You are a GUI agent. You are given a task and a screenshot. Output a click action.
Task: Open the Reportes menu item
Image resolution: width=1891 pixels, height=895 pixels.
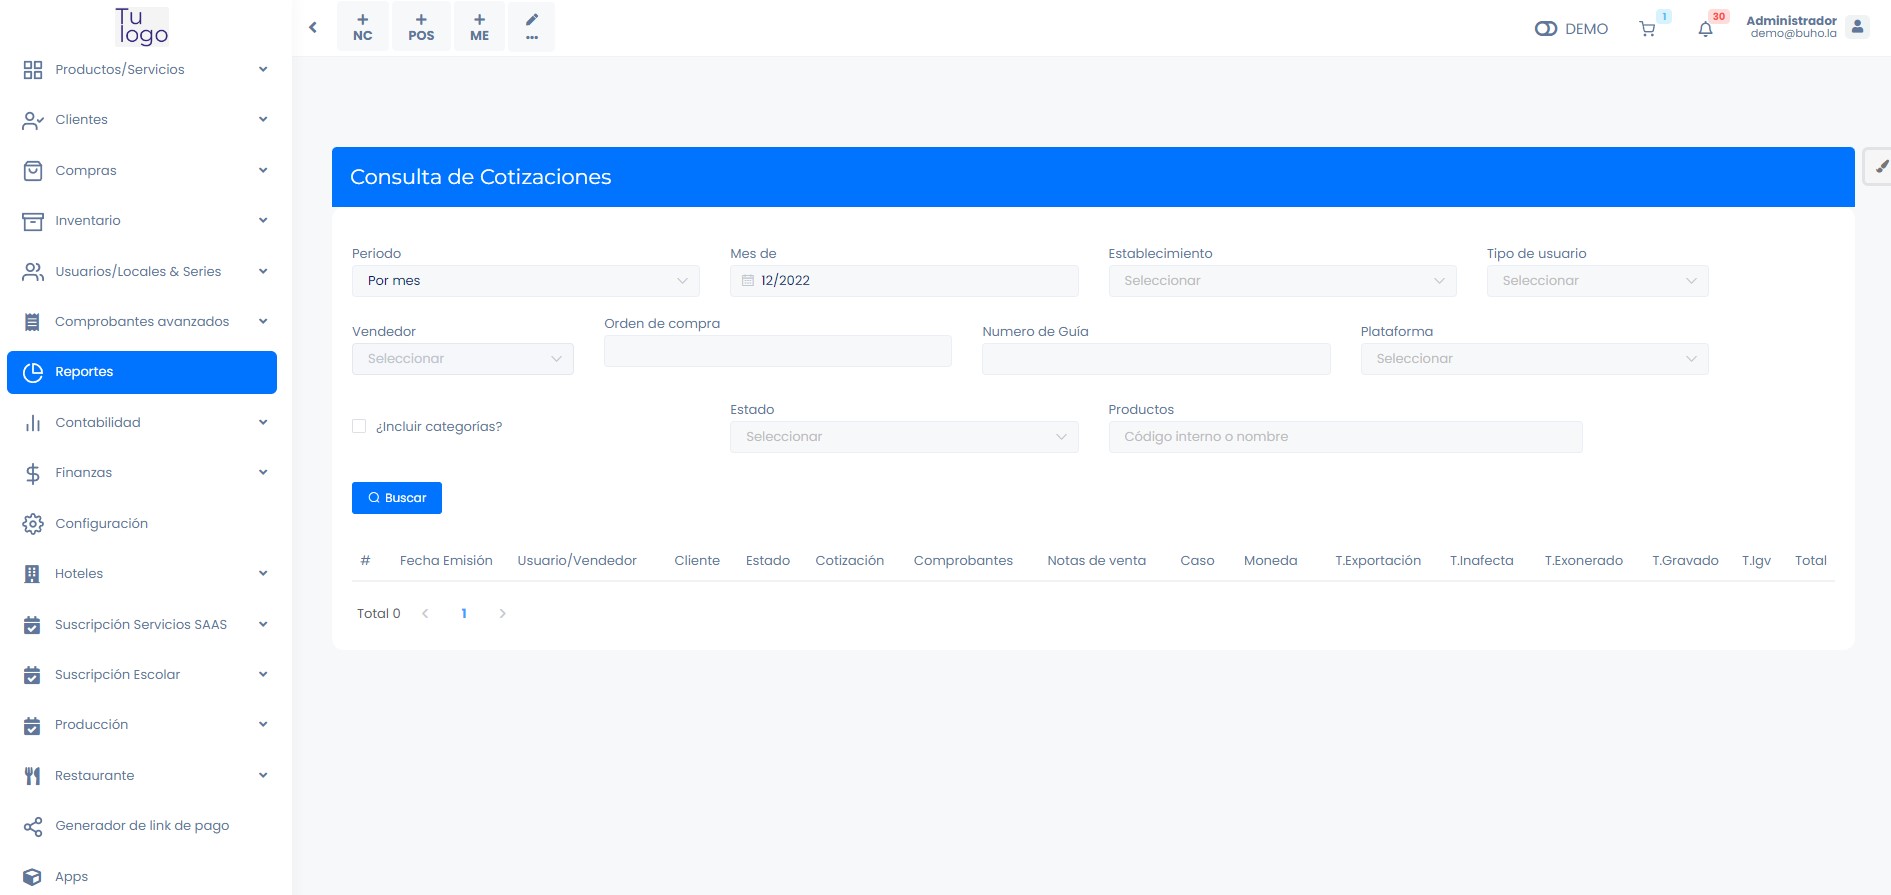[142, 372]
